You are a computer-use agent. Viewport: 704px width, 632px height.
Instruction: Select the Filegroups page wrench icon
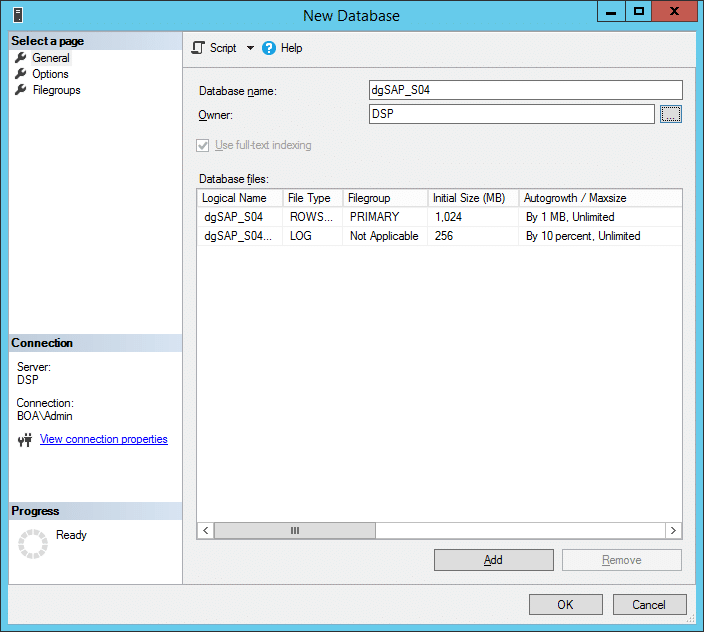tap(21, 90)
